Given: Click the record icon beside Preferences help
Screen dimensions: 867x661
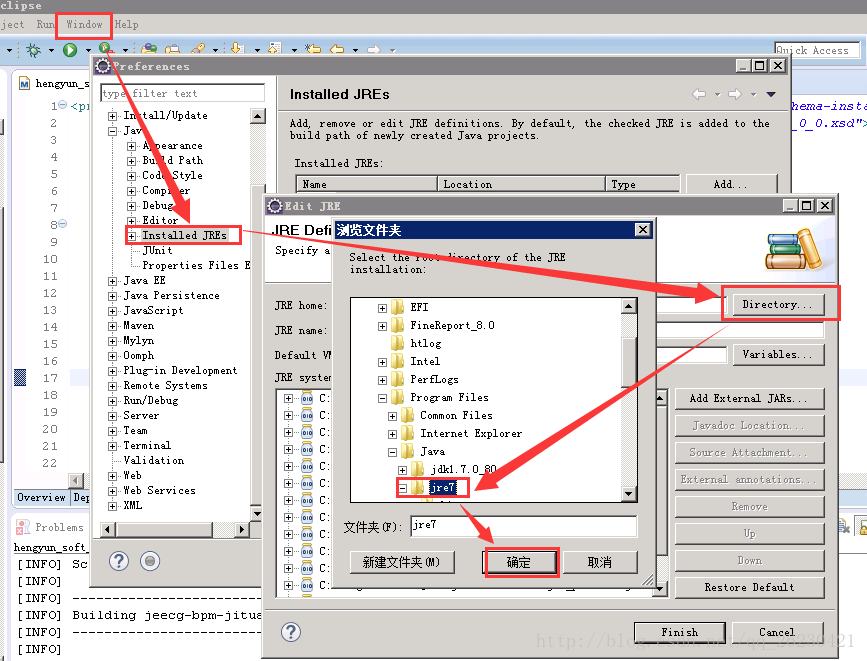Looking at the screenshot, I should click(x=150, y=561).
